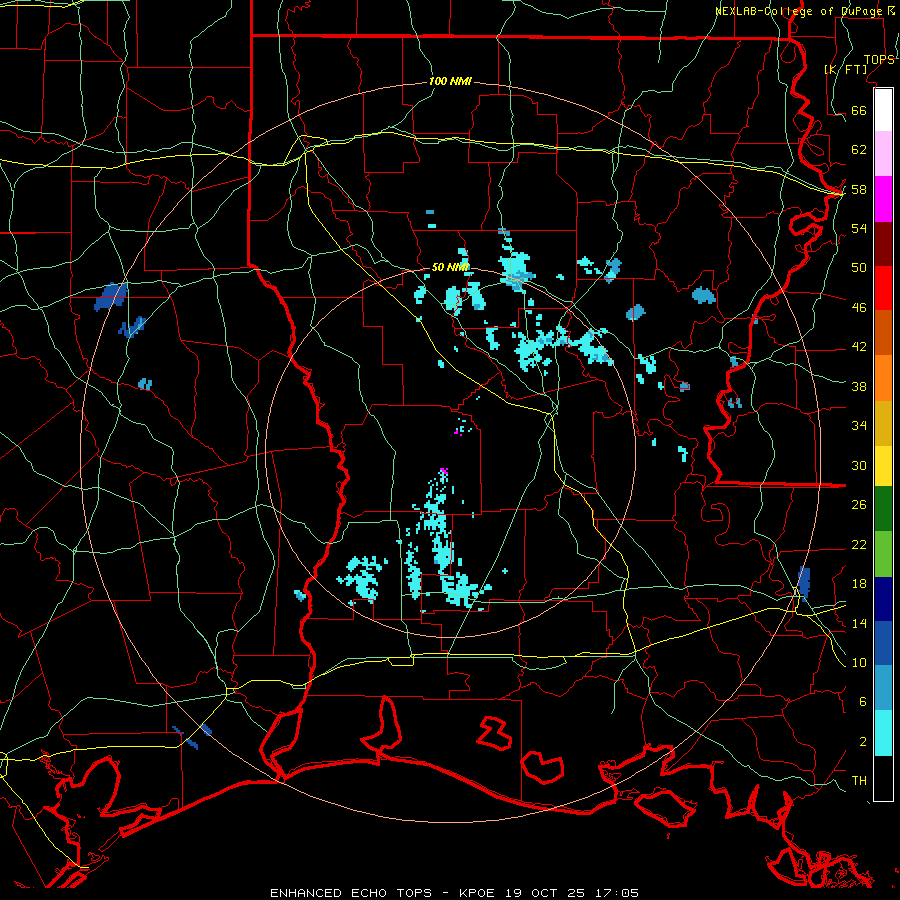Click the dark orange 46 kft swatch
This screenshot has height=900, width=900.
coord(883,333)
